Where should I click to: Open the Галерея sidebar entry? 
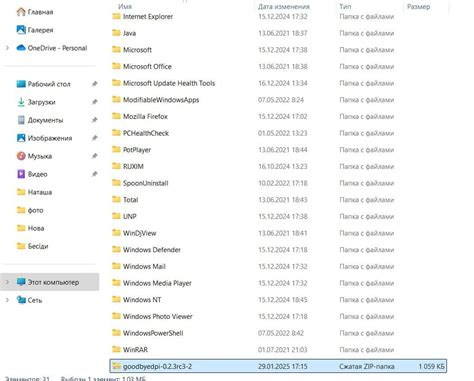tap(40, 30)
